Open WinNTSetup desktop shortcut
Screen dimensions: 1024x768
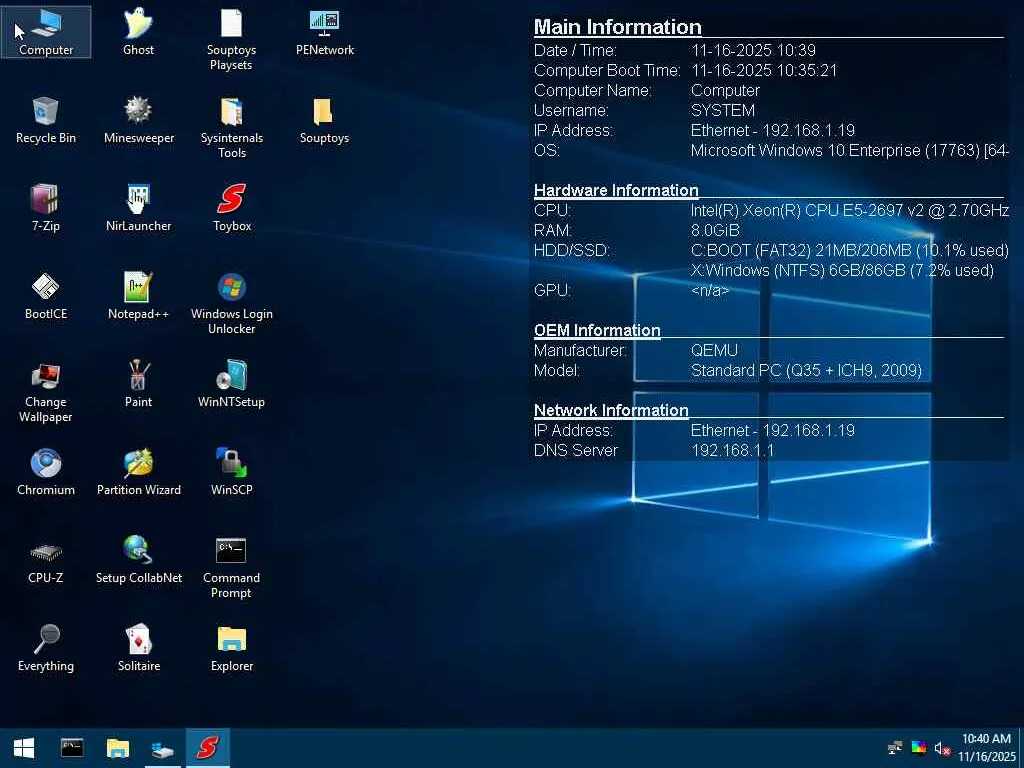pyautogui.click(x=231, y=385)
